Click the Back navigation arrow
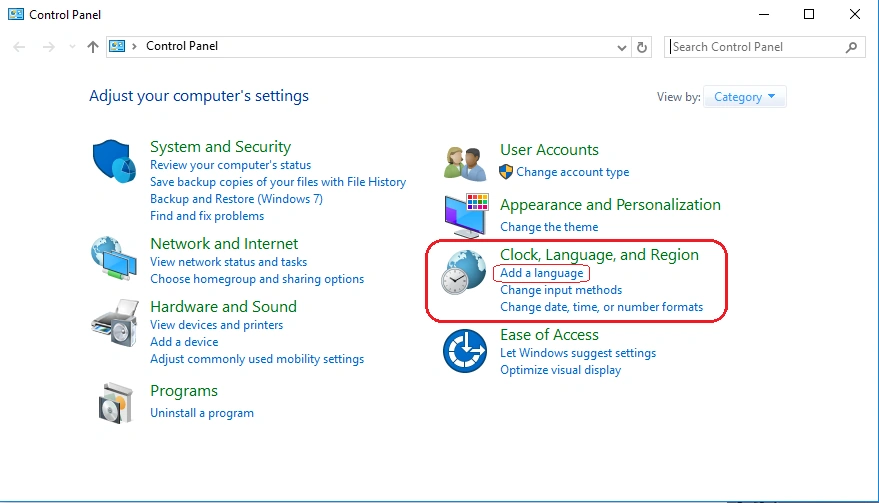The image size is (879, 503). 19,47
